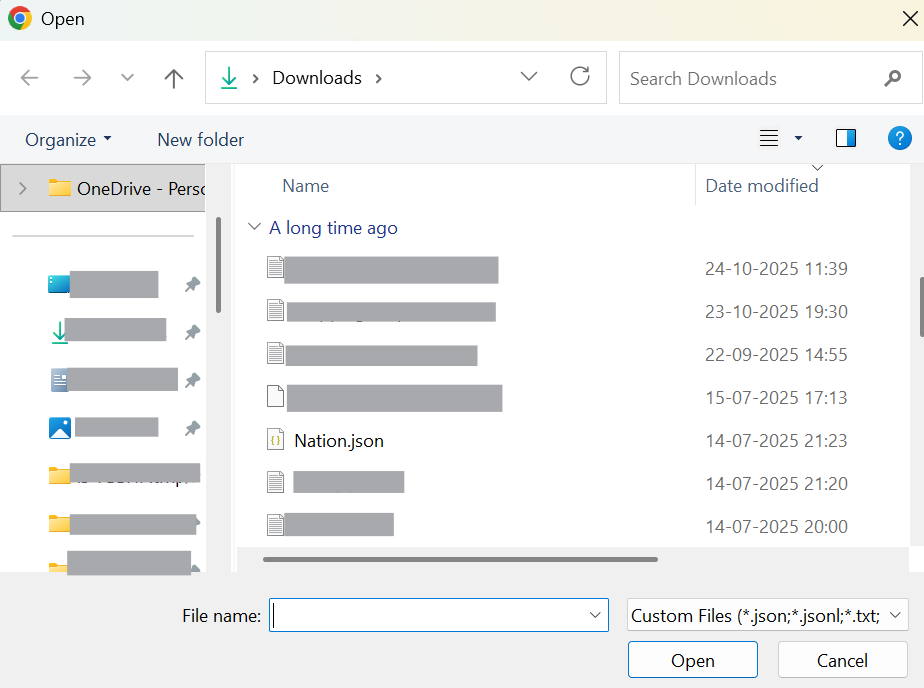The width and height of the screenshot is (924, 688).
Task: Refresh the Downloads folder view
Action: click(x=580, y=77)
